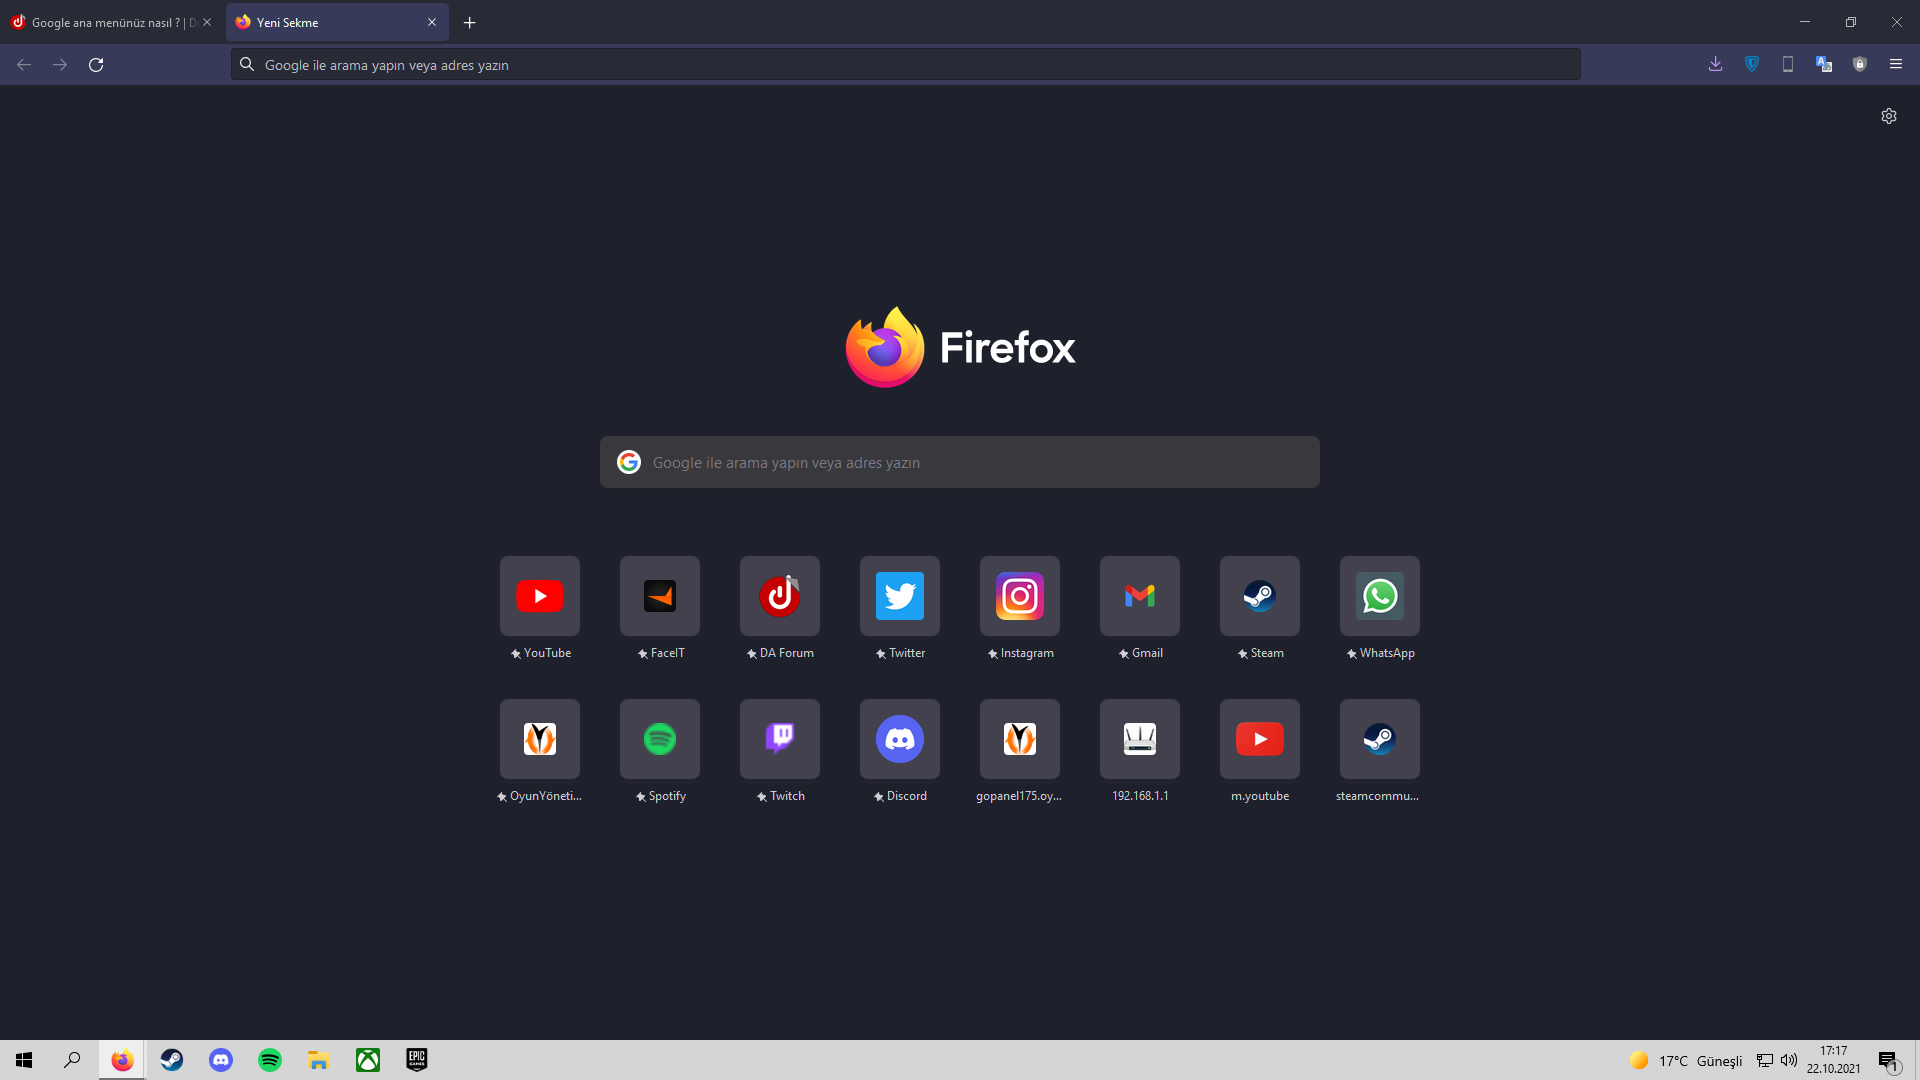Open Spotify from the taskbar
The height and width of the screenshot is (1080, 1920).
[x=270, y=1060]
